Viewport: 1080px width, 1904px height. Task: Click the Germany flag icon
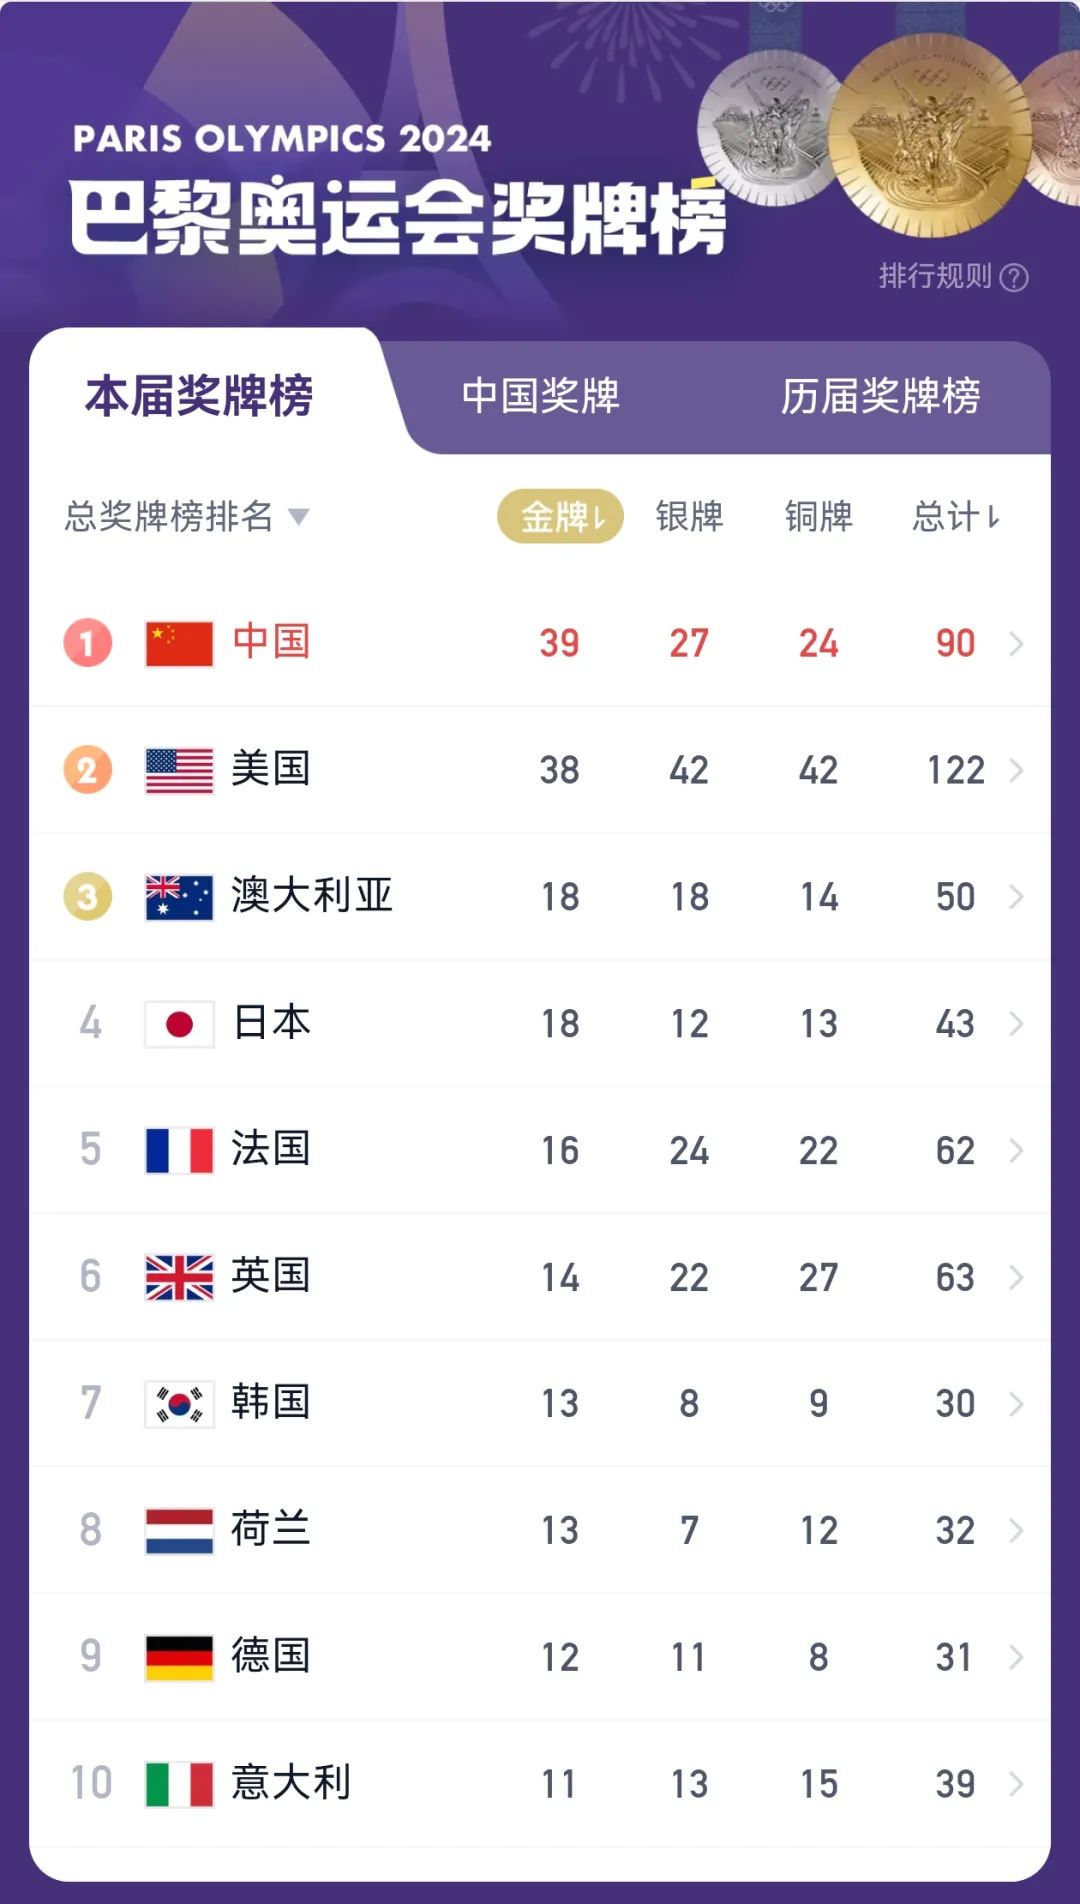coord(179,1657)
